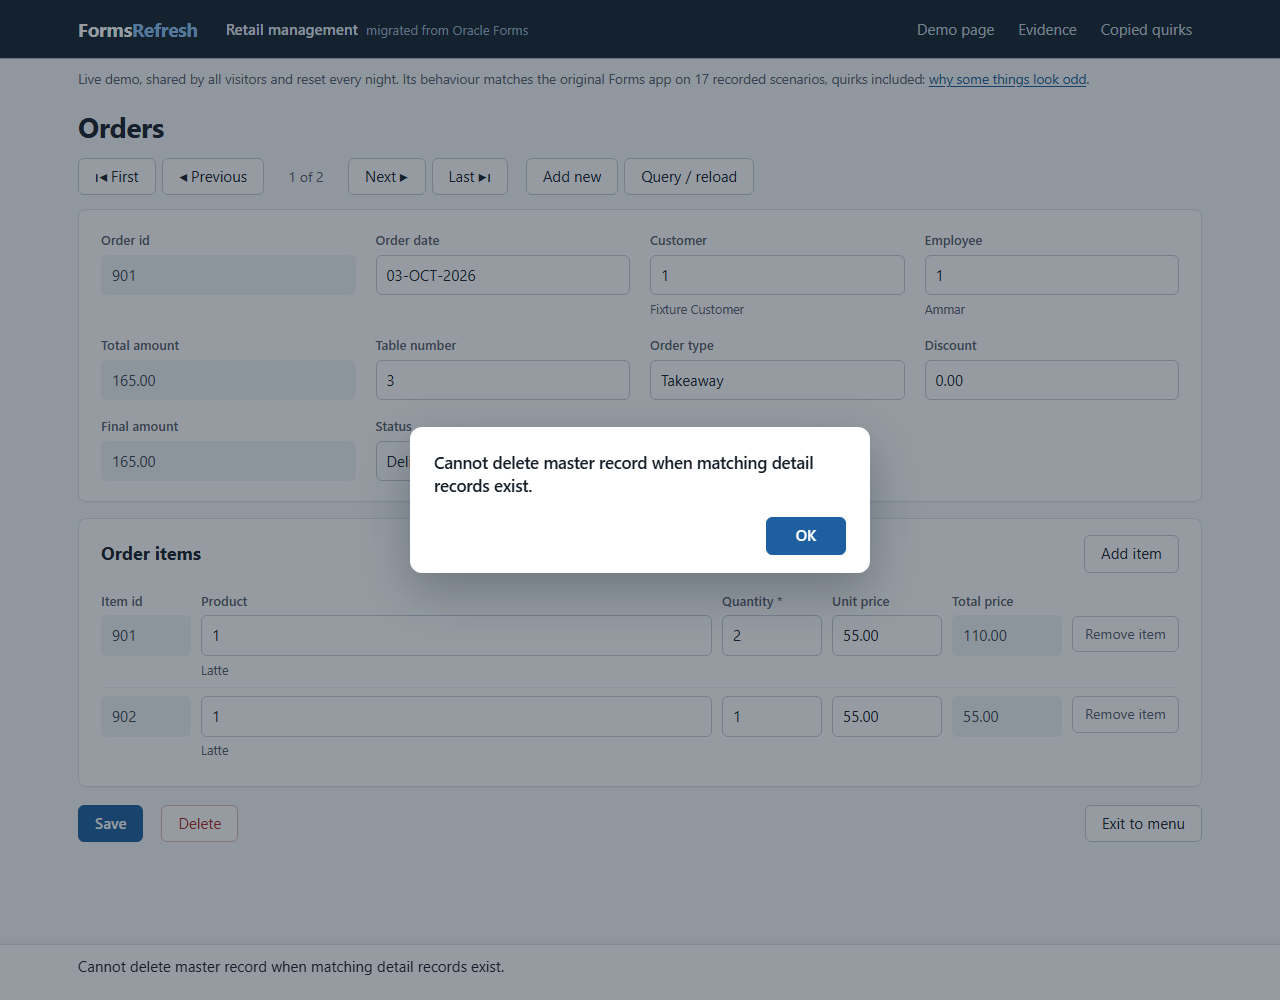This screenshot has width=1280, height=1000.
Task: Click the Add new order button
Action: tap(572, 177)
